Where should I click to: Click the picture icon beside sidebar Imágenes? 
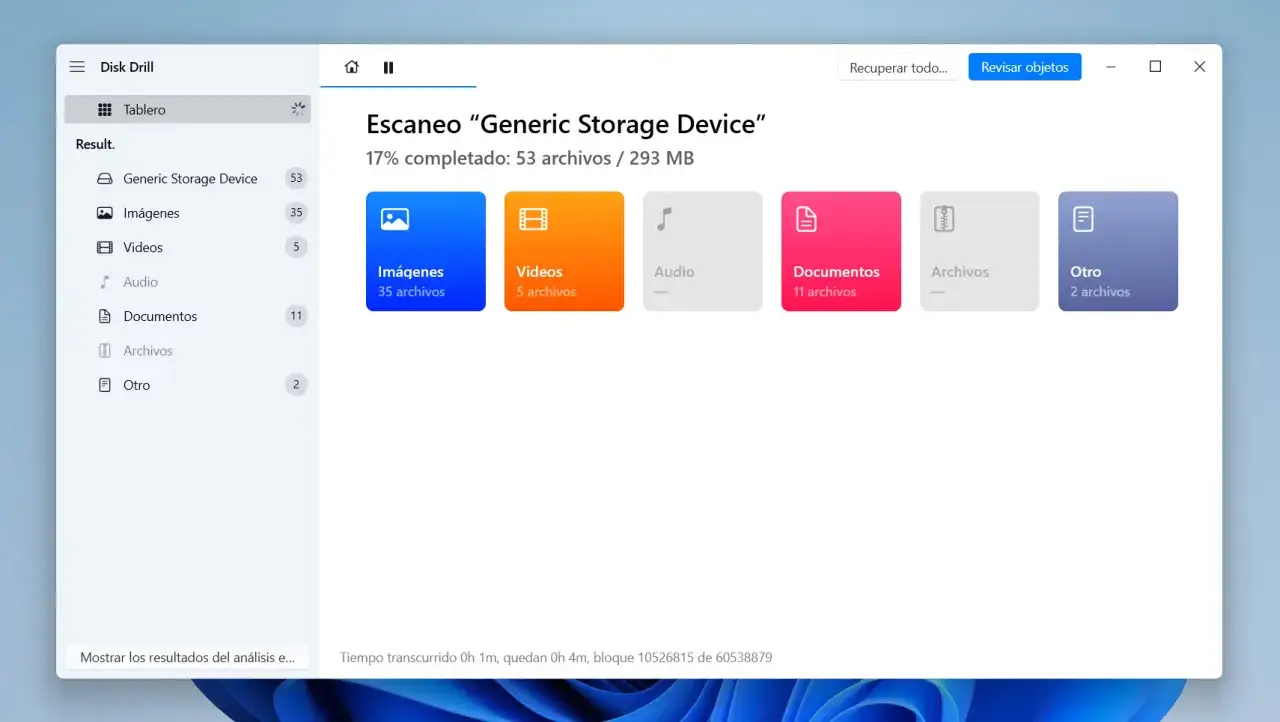pos(105,213)
